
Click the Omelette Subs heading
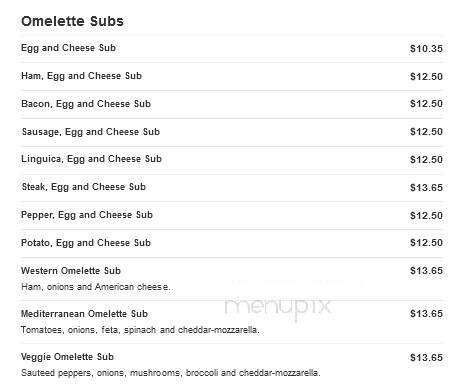click(x=72, y=21)
